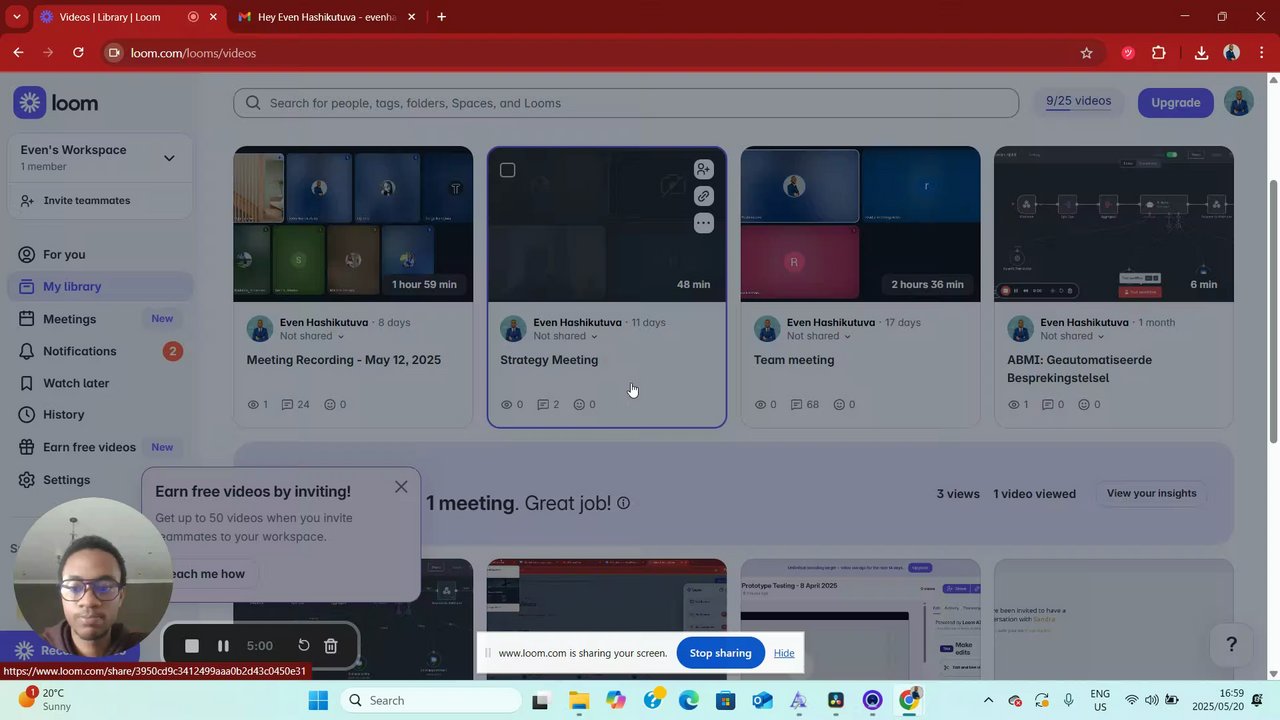Click View your insights
The height and width of the screenshot is (720, 1280).
[x=1151, y=493]
